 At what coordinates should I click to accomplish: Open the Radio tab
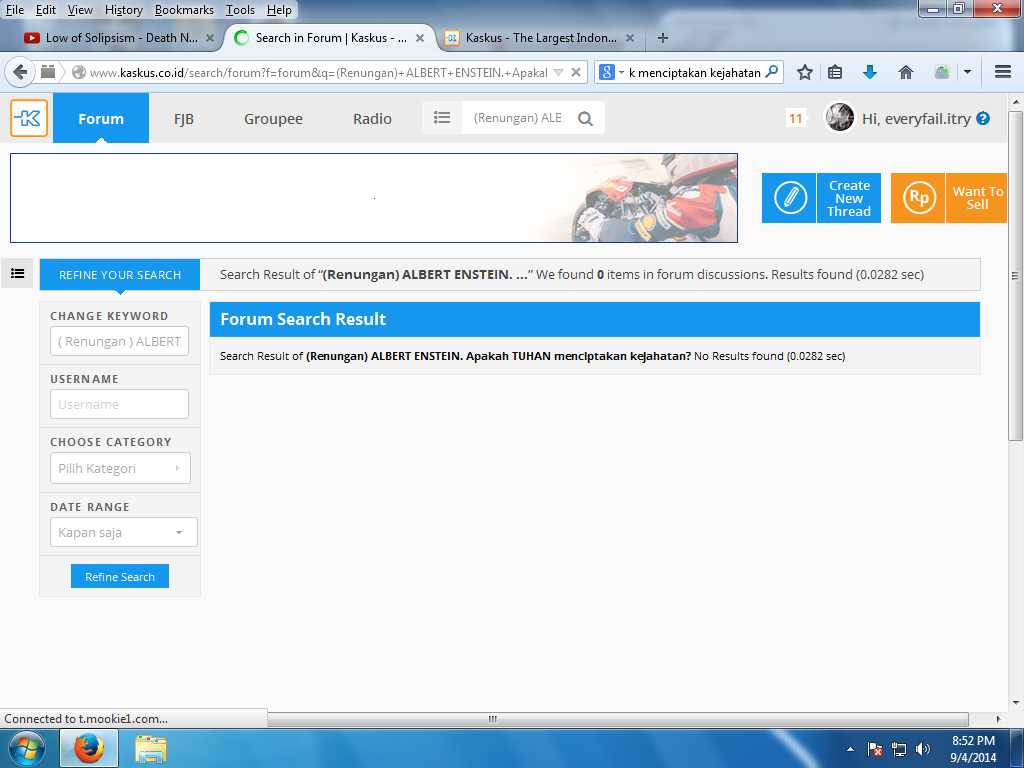click(372, 119)
